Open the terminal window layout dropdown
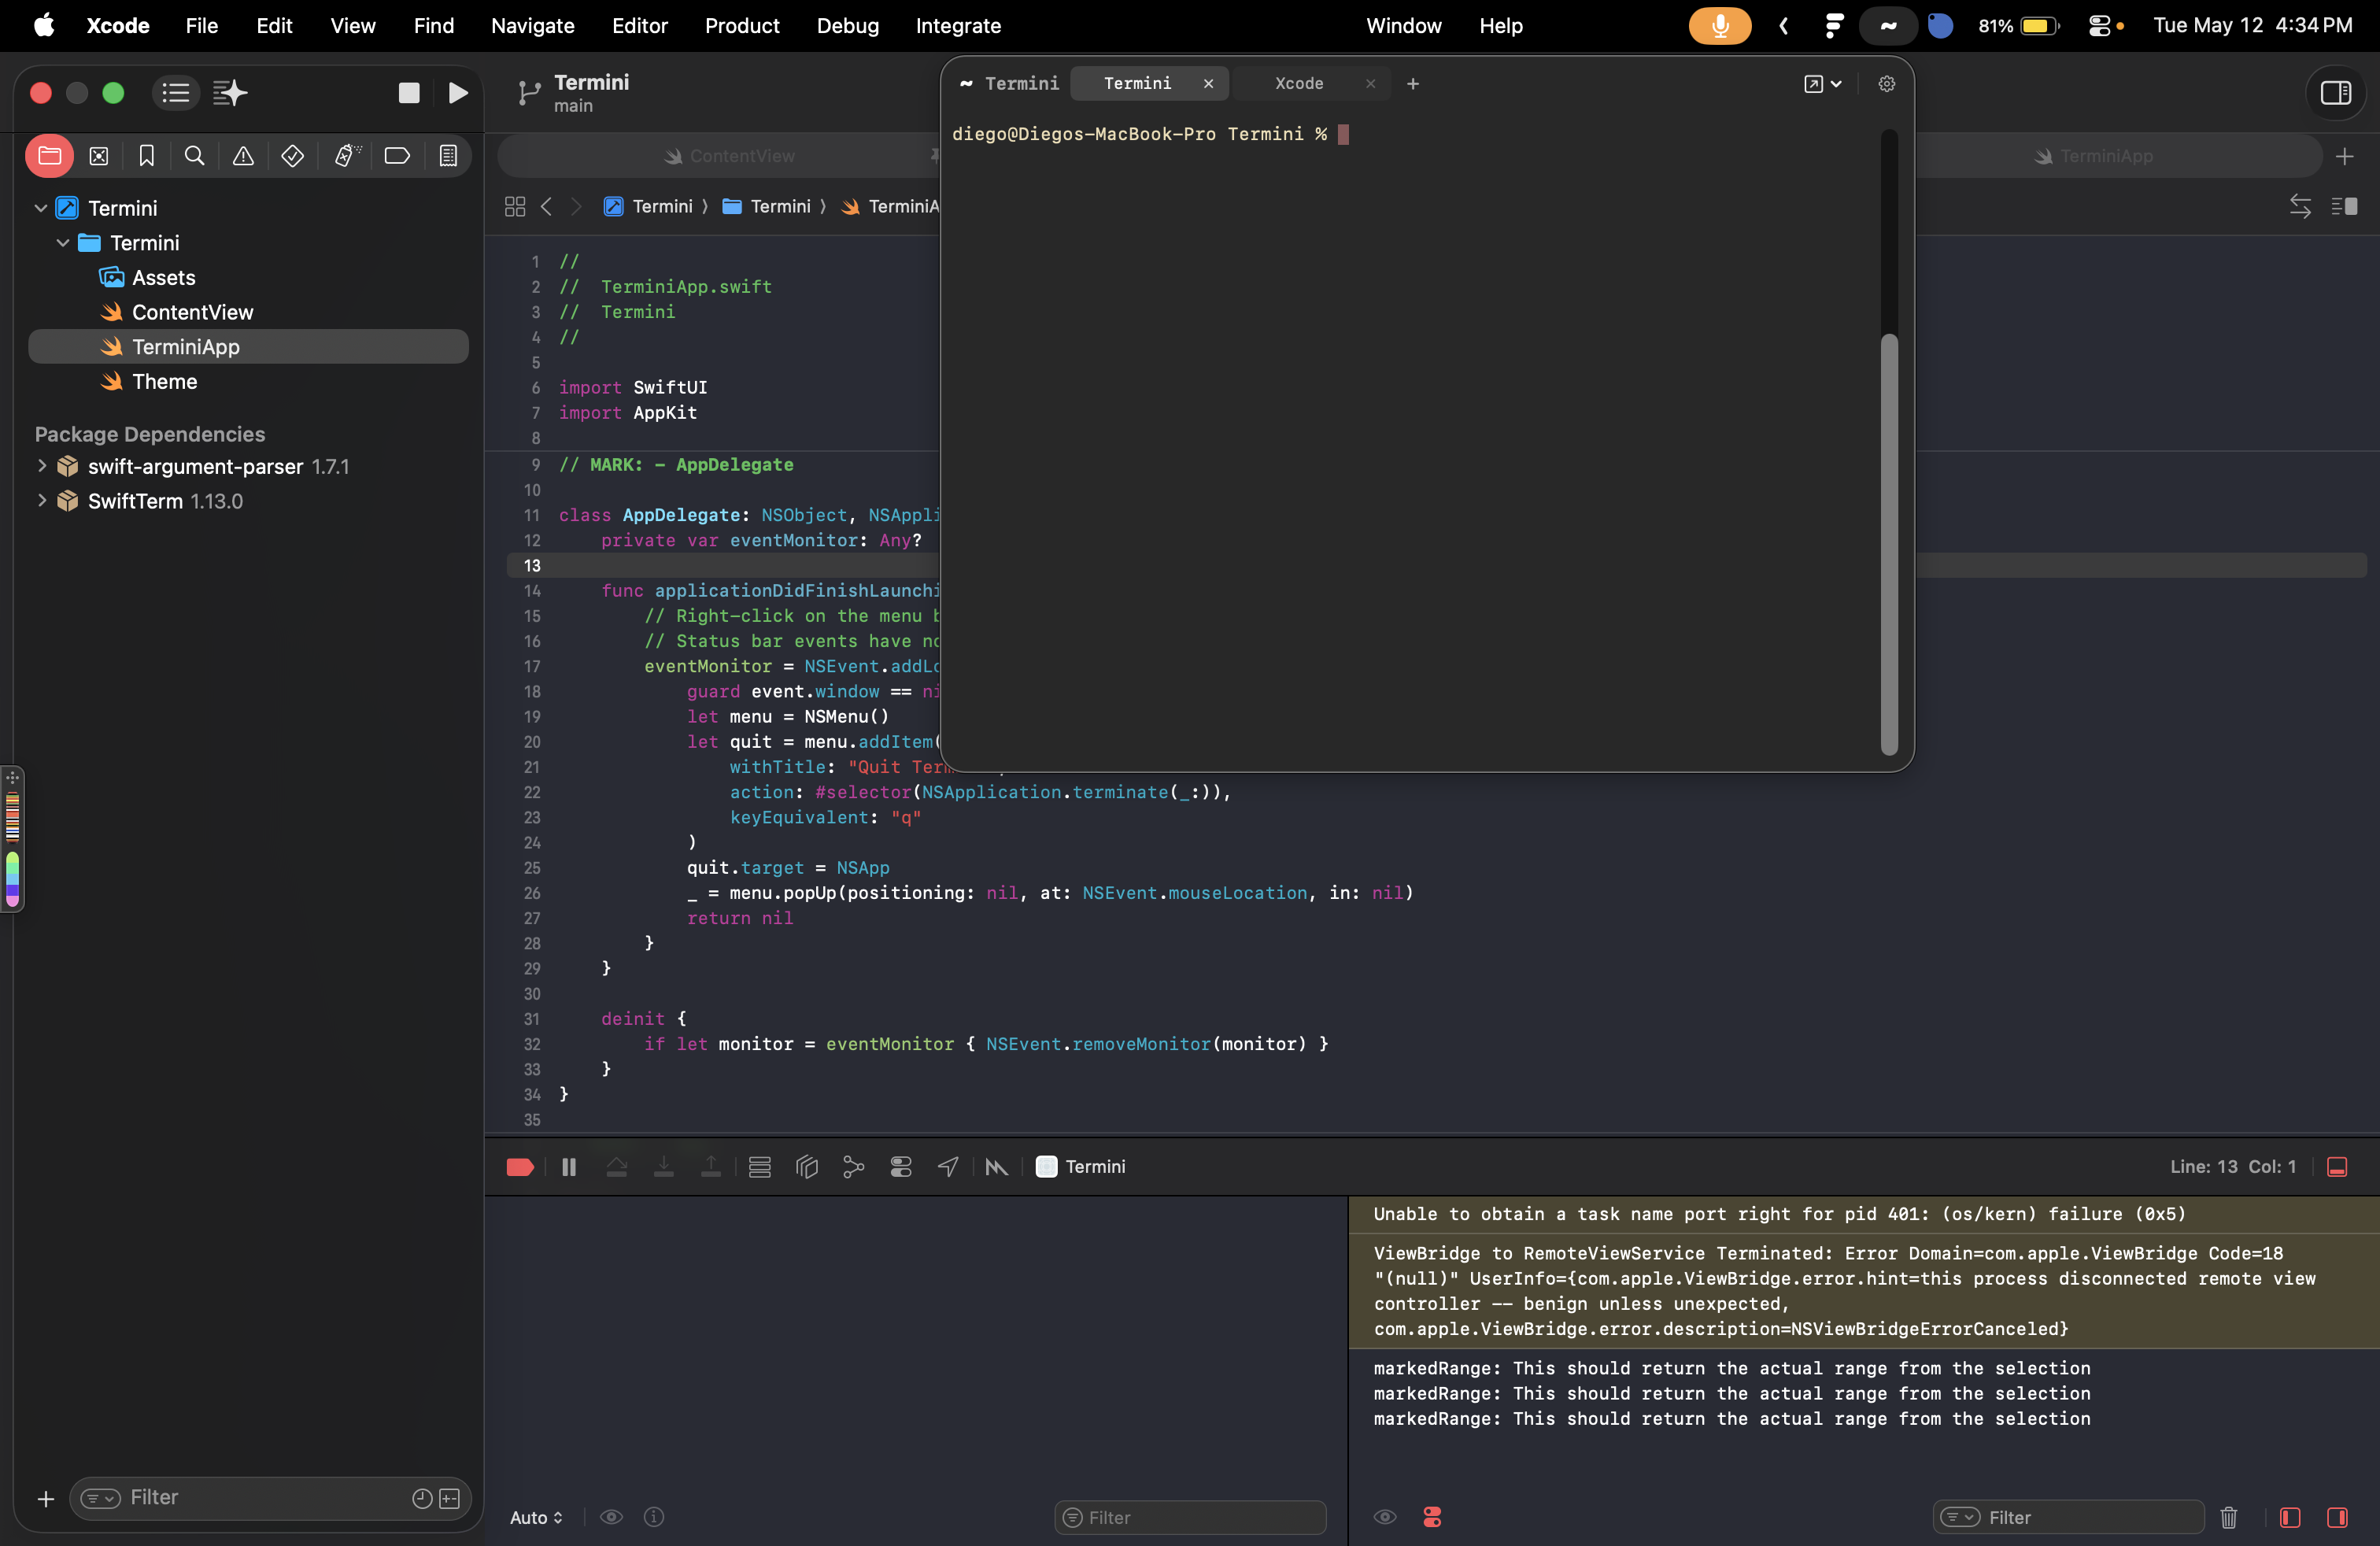Viewport: 2380px width, 1546px height. 1822,84
